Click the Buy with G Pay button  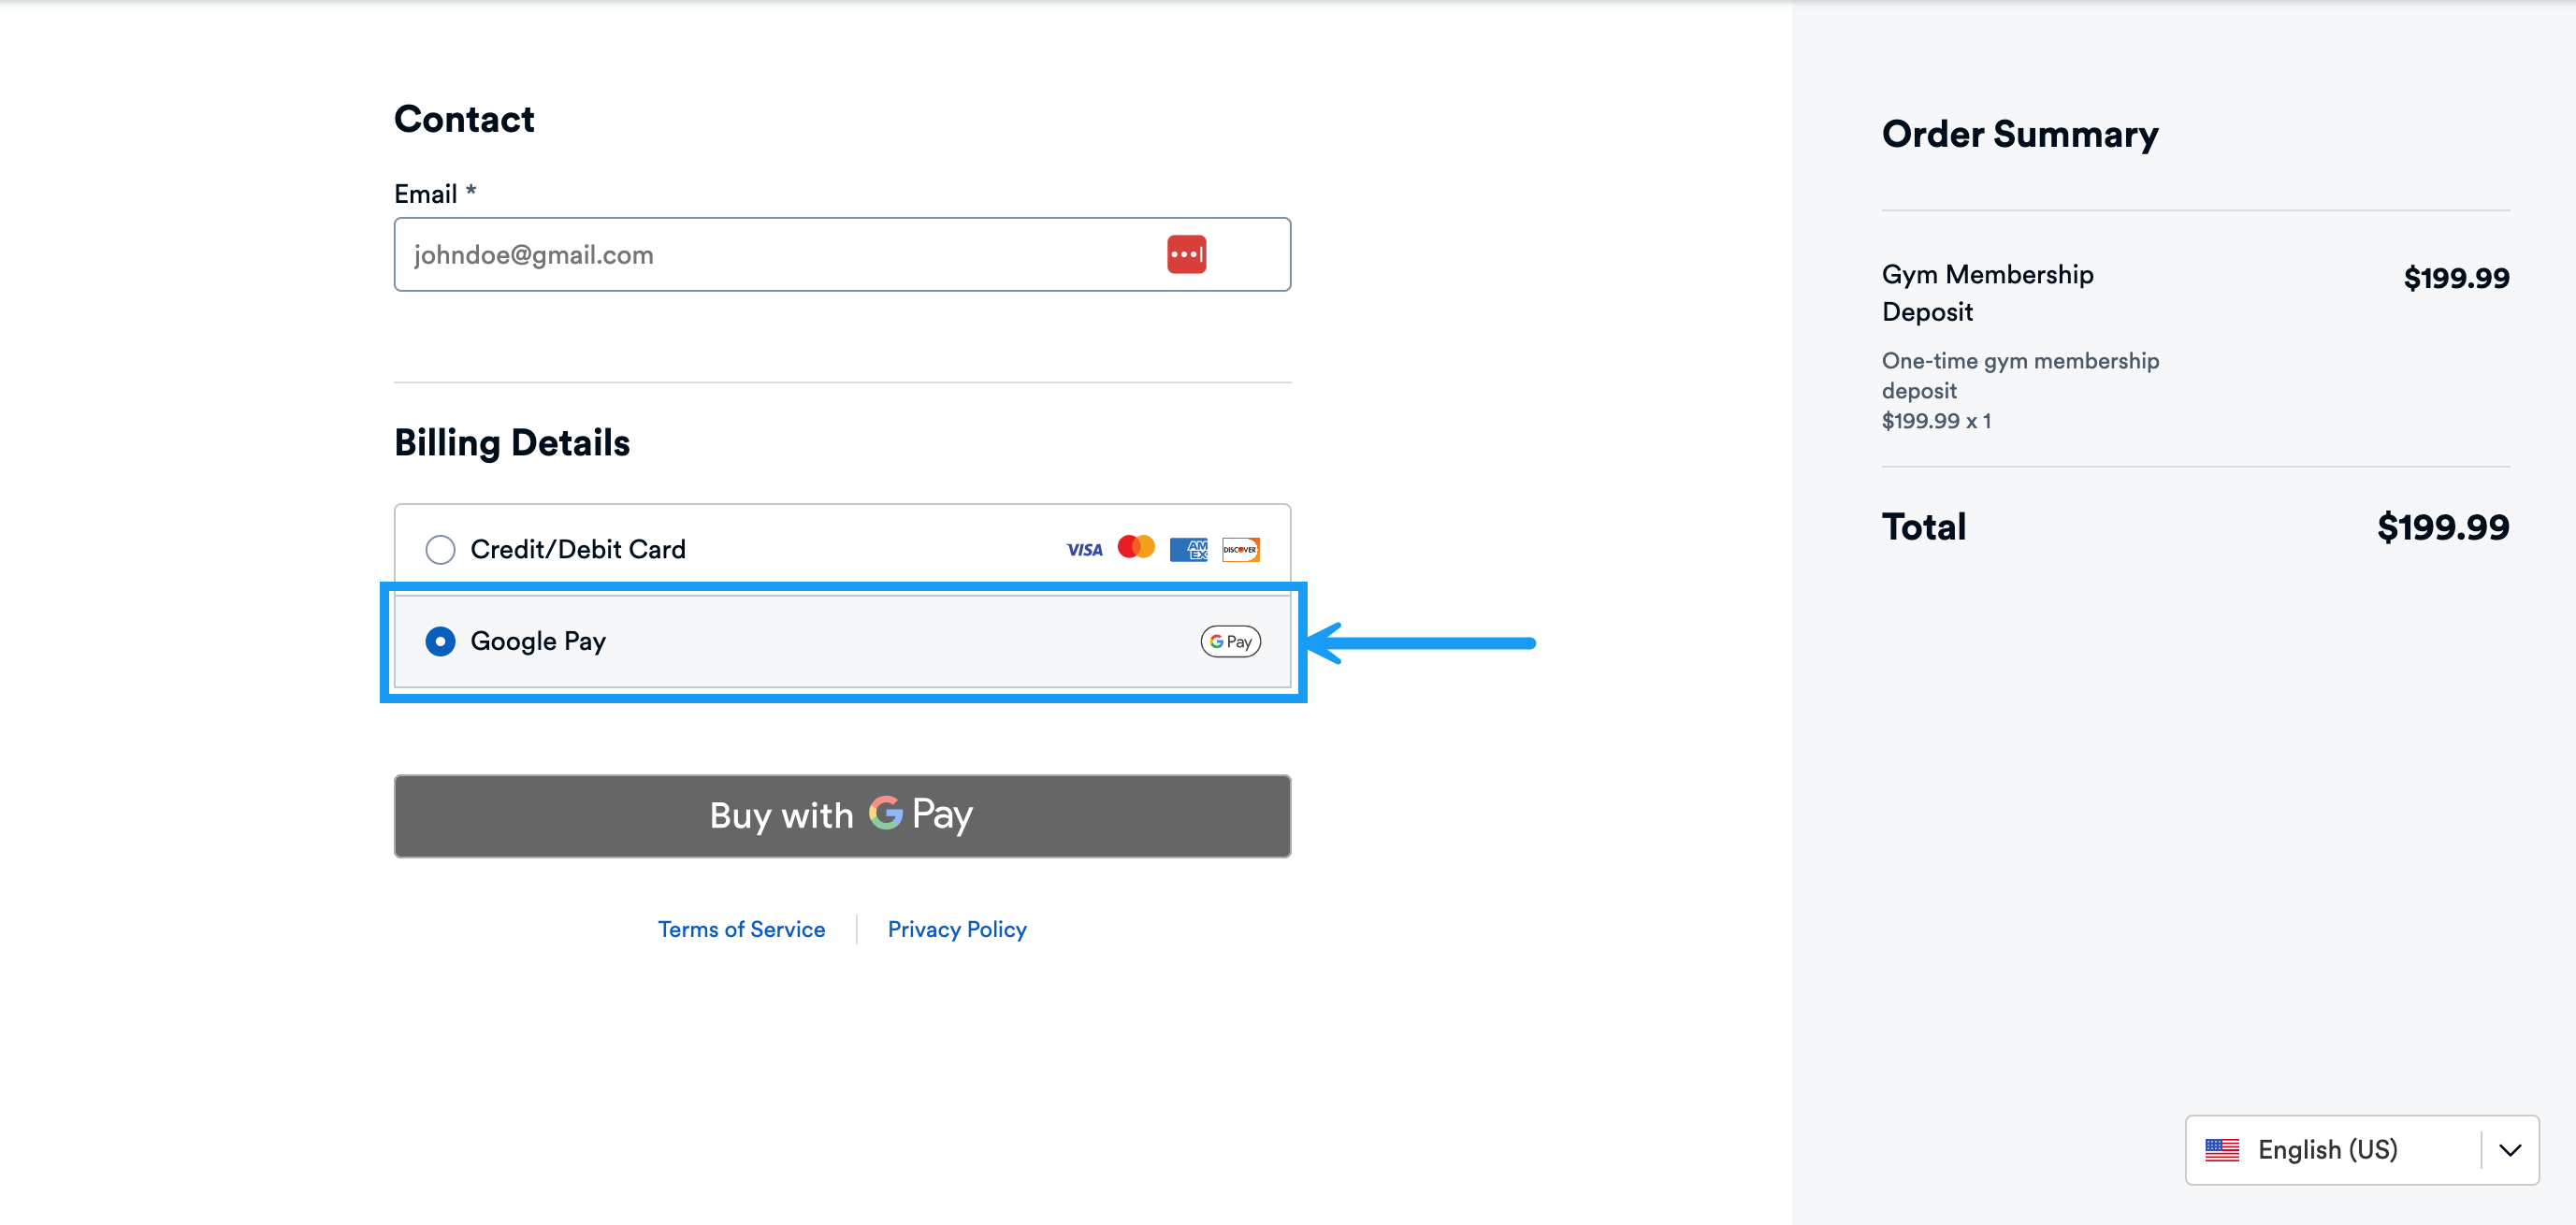842,815
